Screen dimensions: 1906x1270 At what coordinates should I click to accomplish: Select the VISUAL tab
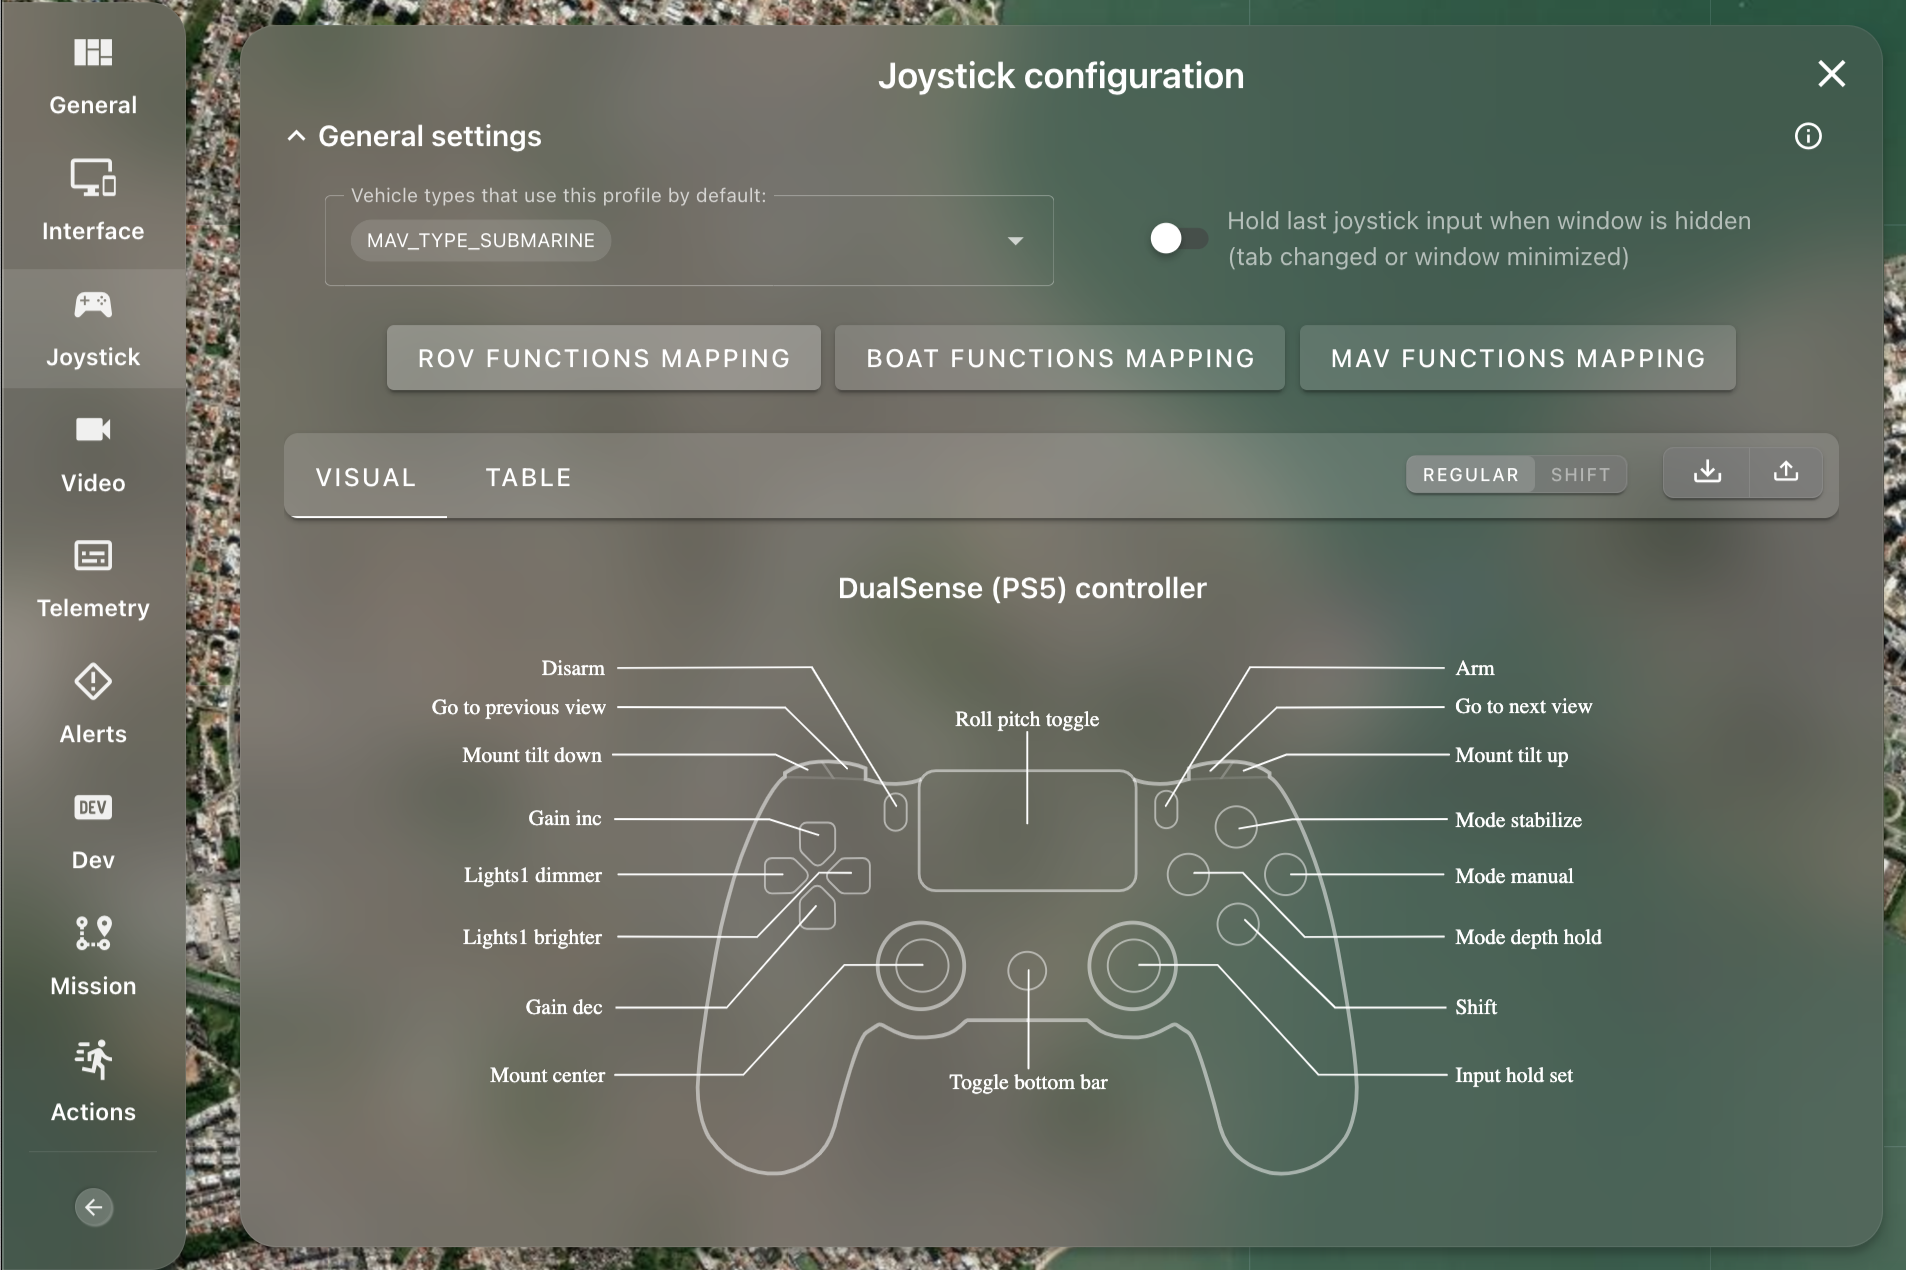(365, 478)
